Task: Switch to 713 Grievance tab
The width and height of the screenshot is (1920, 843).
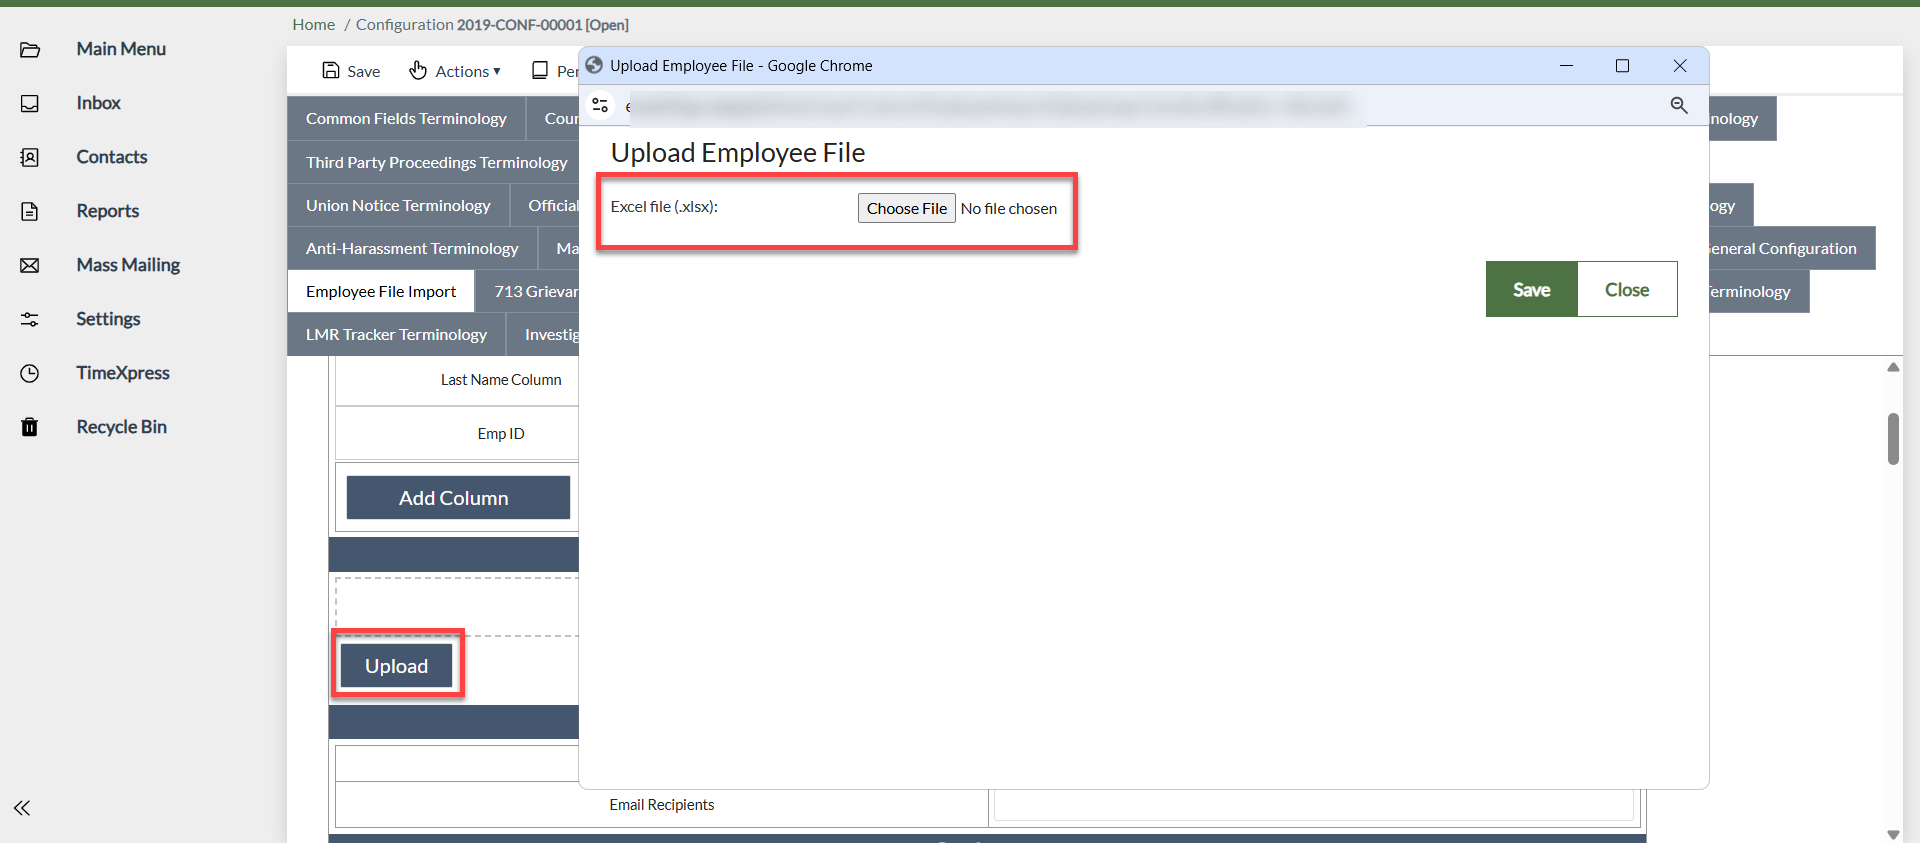Action: (528, 291)
